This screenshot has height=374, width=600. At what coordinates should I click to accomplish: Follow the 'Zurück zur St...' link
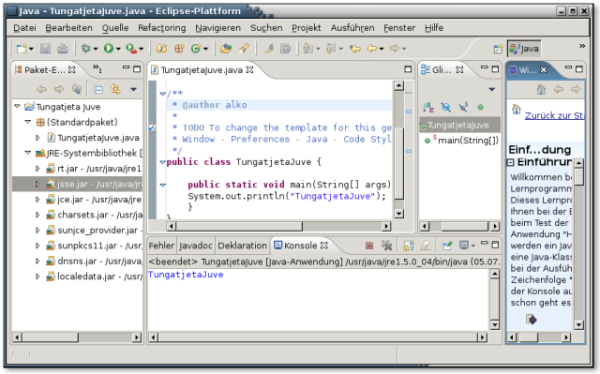[554, 115]
